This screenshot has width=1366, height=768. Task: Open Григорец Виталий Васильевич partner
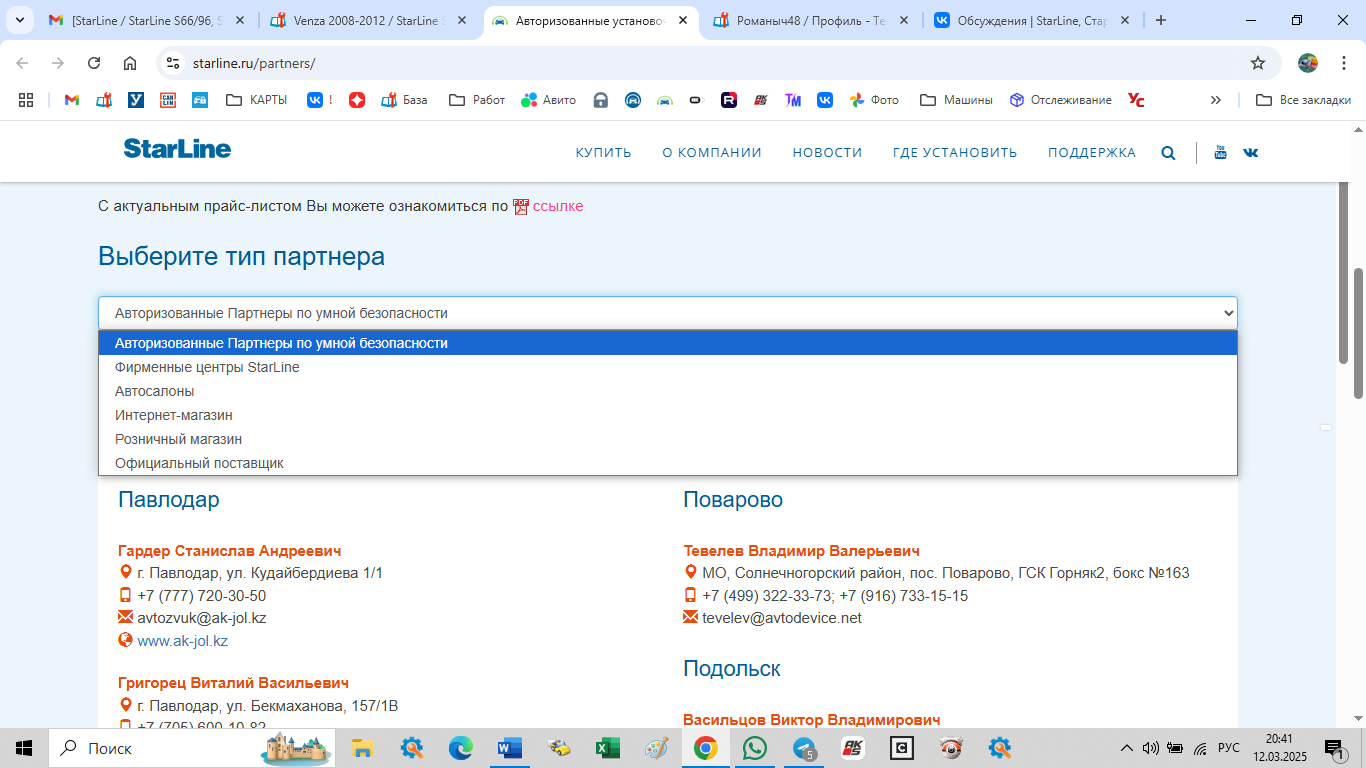pos(233,683)
